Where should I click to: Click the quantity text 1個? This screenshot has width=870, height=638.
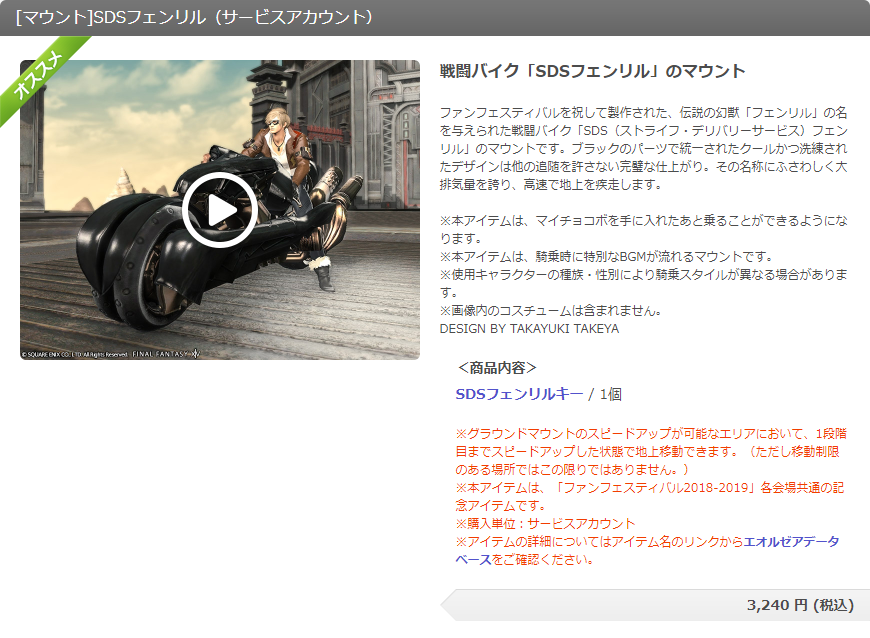[610, 394]
